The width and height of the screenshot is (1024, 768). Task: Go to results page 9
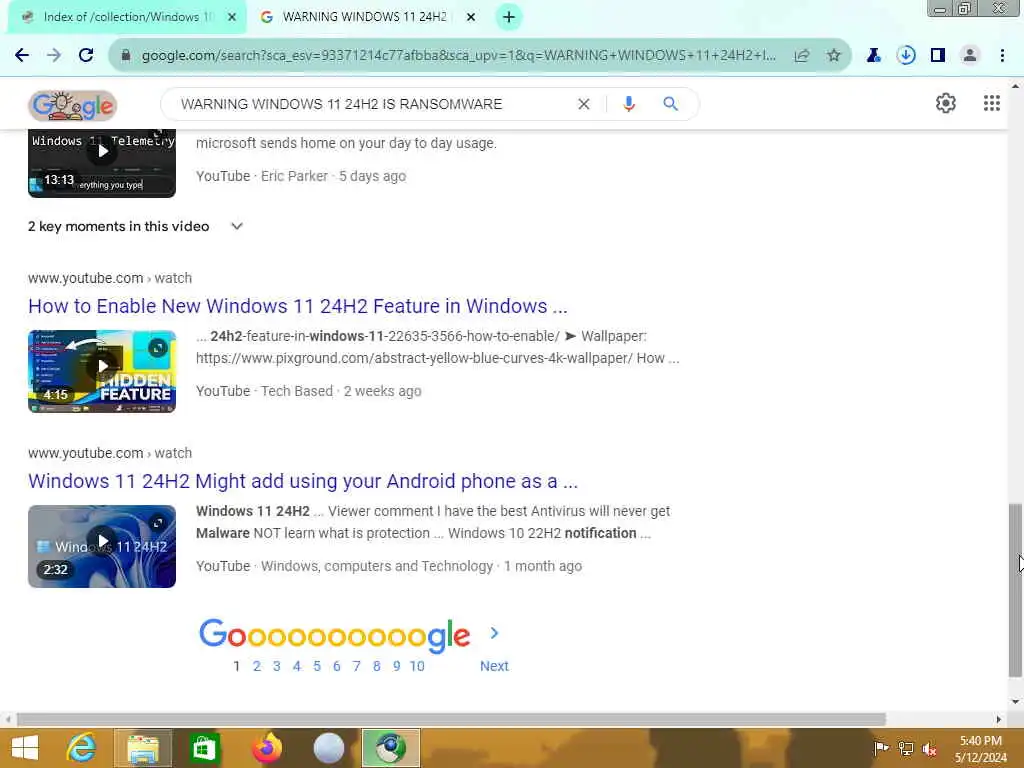coord(396,666)
